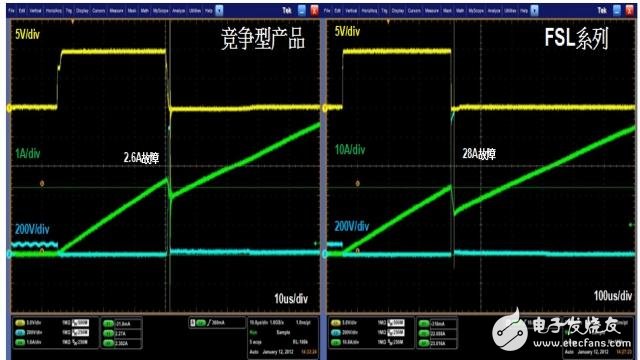This screenshot has height=360, width=640.
Task: Open Display menu in right FSL window
Action: pos(398,11)
